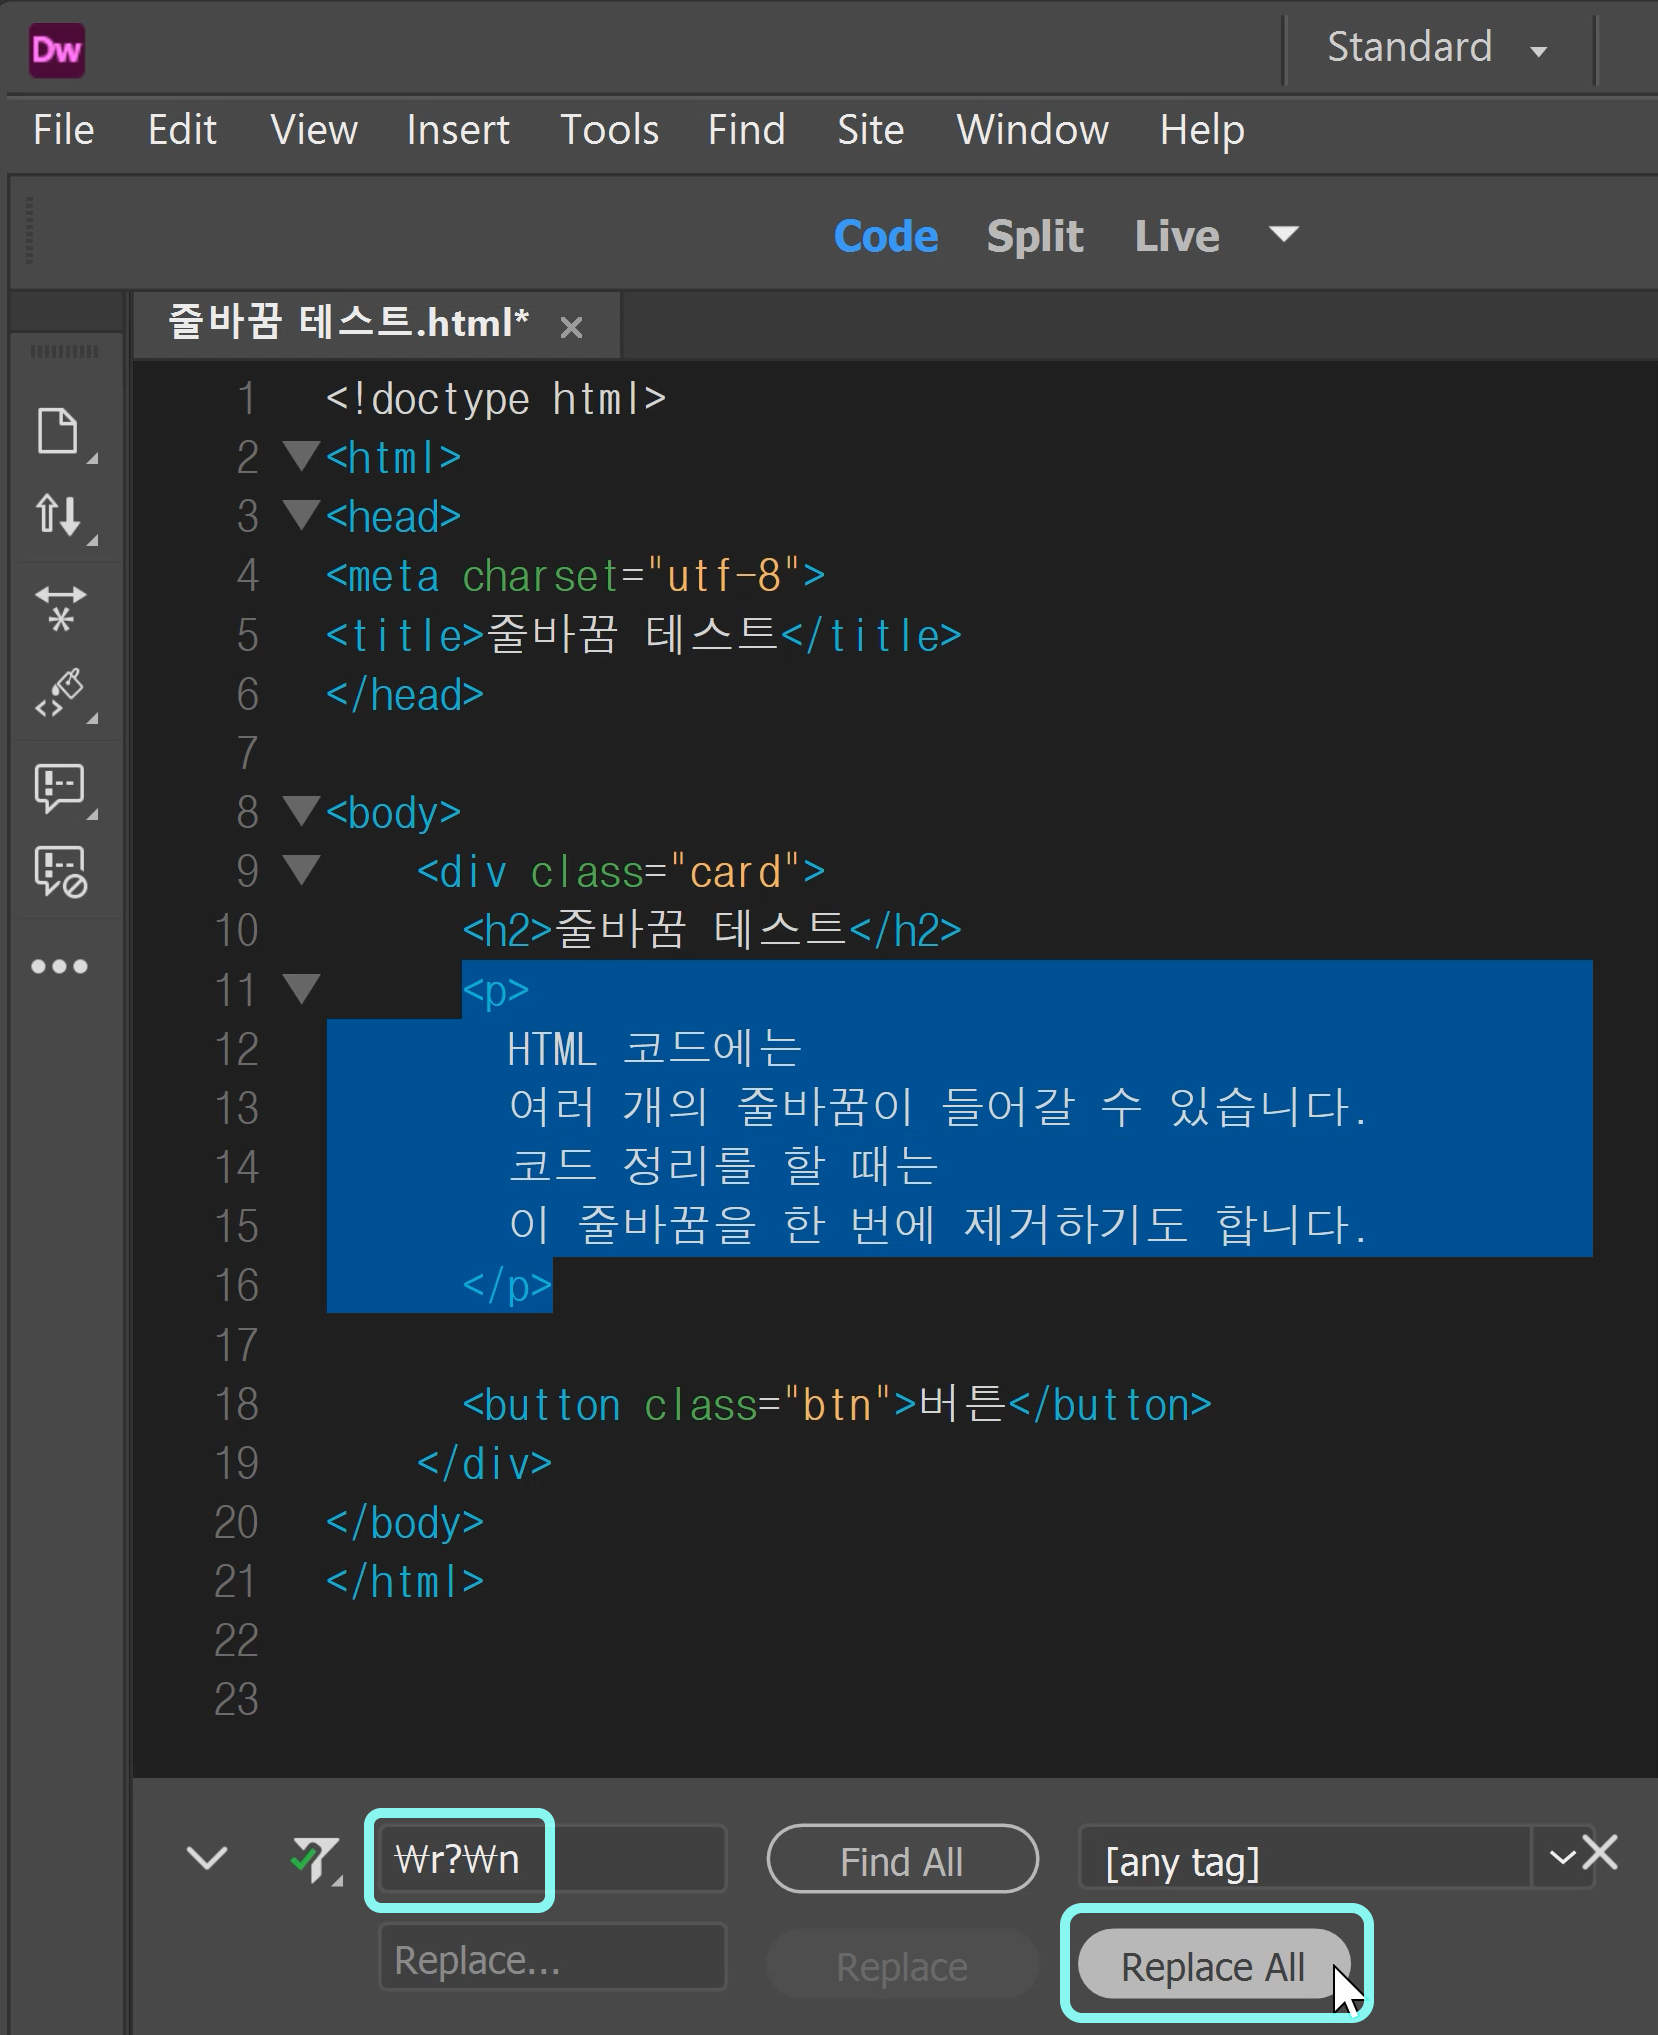Click the Replace text input field
The image size is (1658, 2035).
point(552,1958)
